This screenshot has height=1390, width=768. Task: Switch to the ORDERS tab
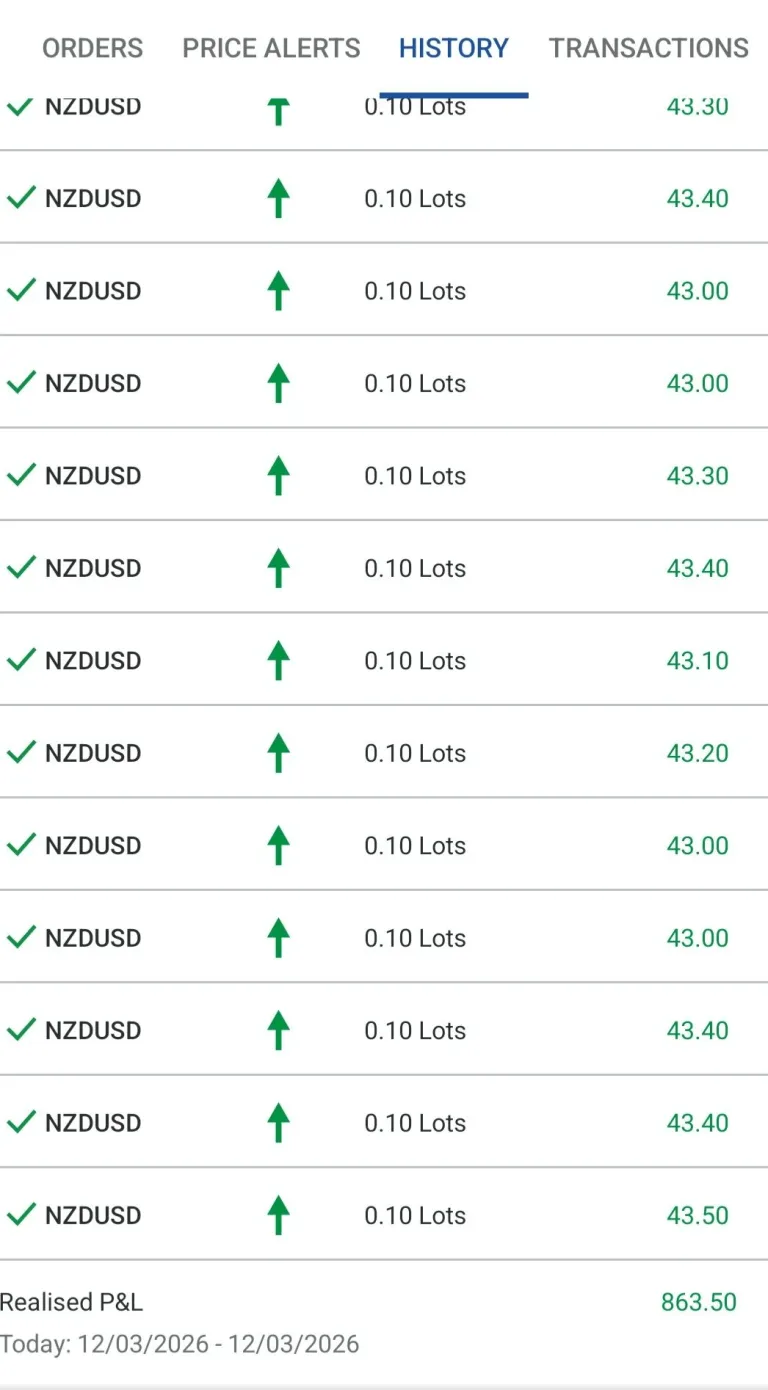92,48
